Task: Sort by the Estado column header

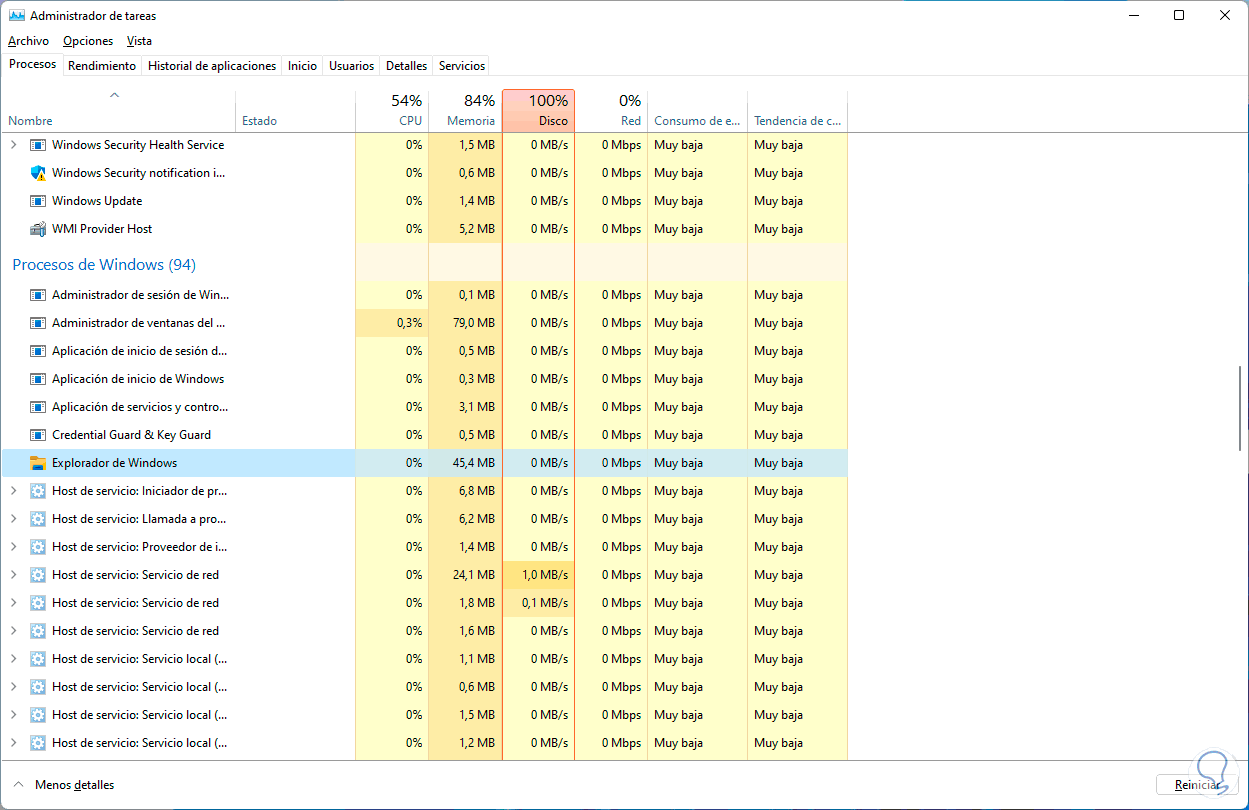Action: tap(296, 111)
